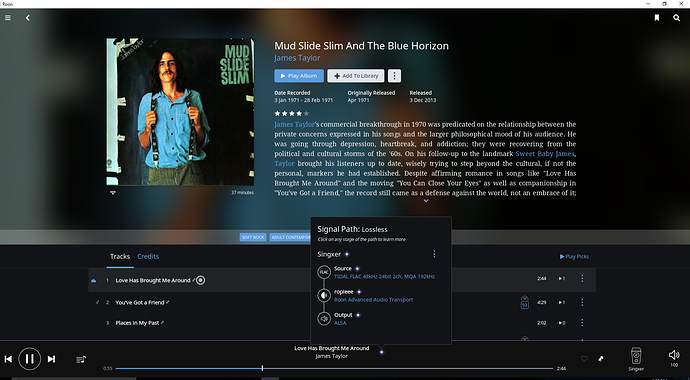Open options for Love Has Brought Me Around
The image size is (690, 380).
click(582, 278)
